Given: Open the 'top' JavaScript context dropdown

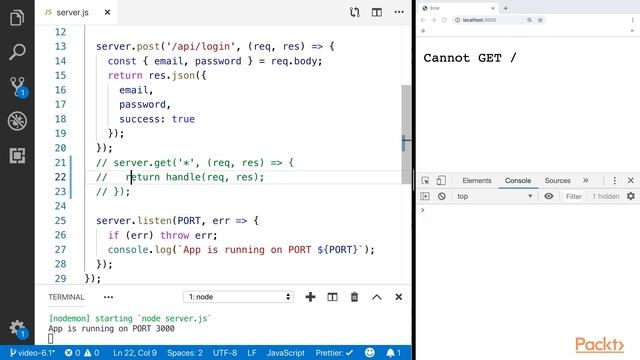Looking at the screenshot, I should click(494, 196).
